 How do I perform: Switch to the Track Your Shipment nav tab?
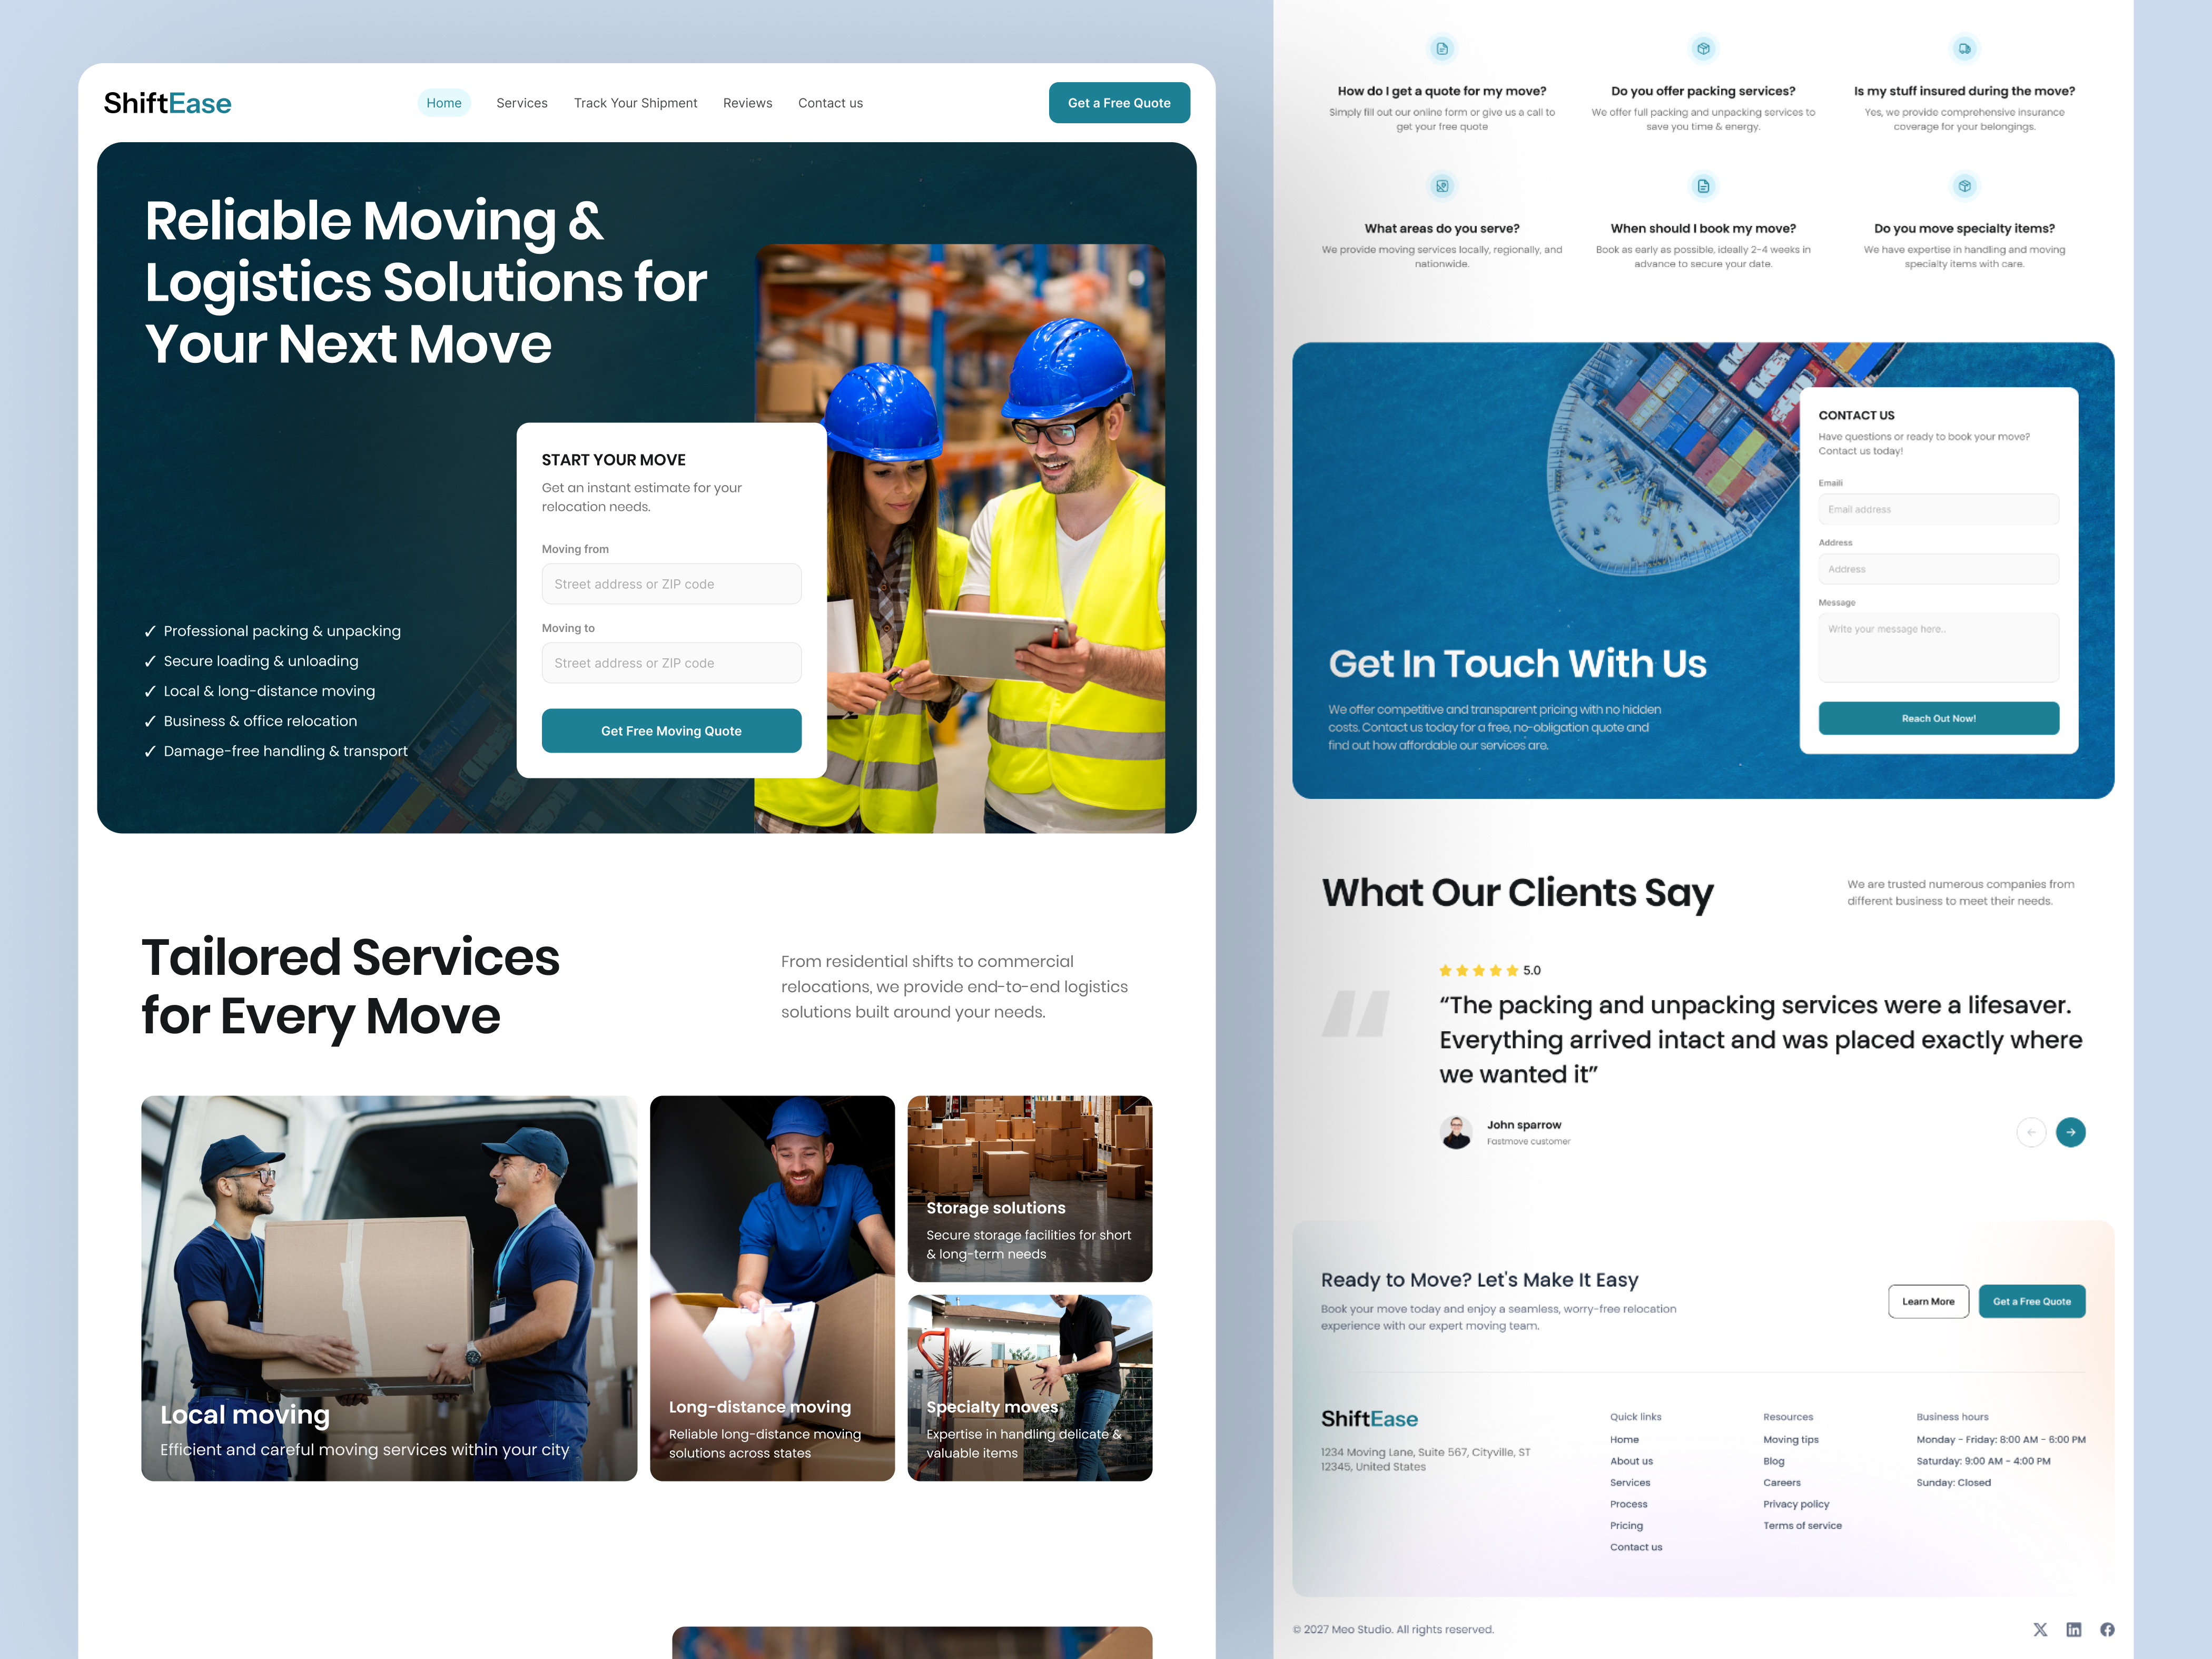coord(635,102)
